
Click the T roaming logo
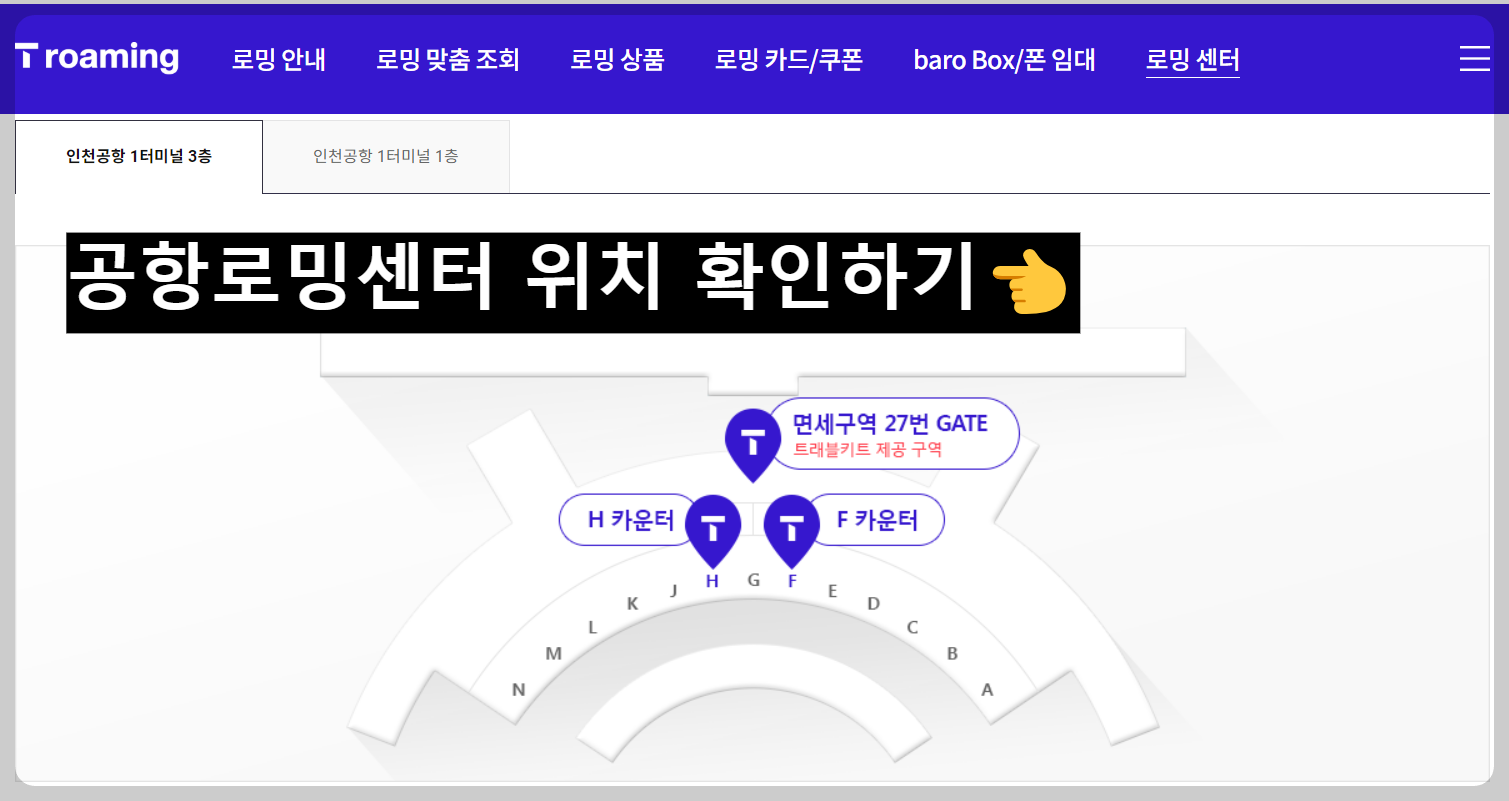click(97, 57)
